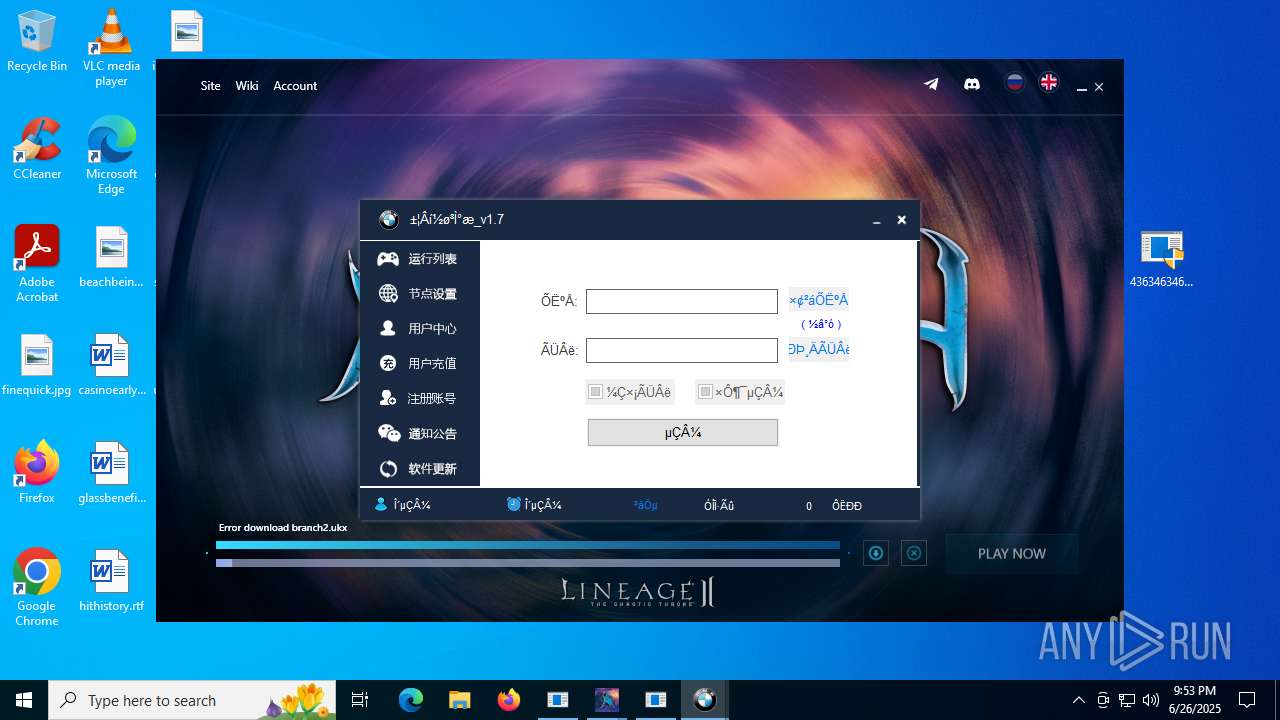
Task: Open the casinoearly desktop document
Action: tap(111, 364)
